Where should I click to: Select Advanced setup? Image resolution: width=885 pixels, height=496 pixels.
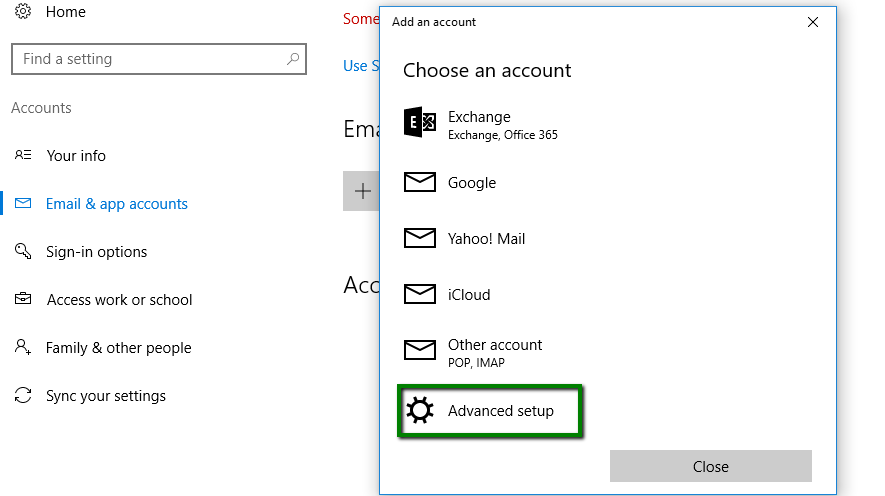pos(490,411)
